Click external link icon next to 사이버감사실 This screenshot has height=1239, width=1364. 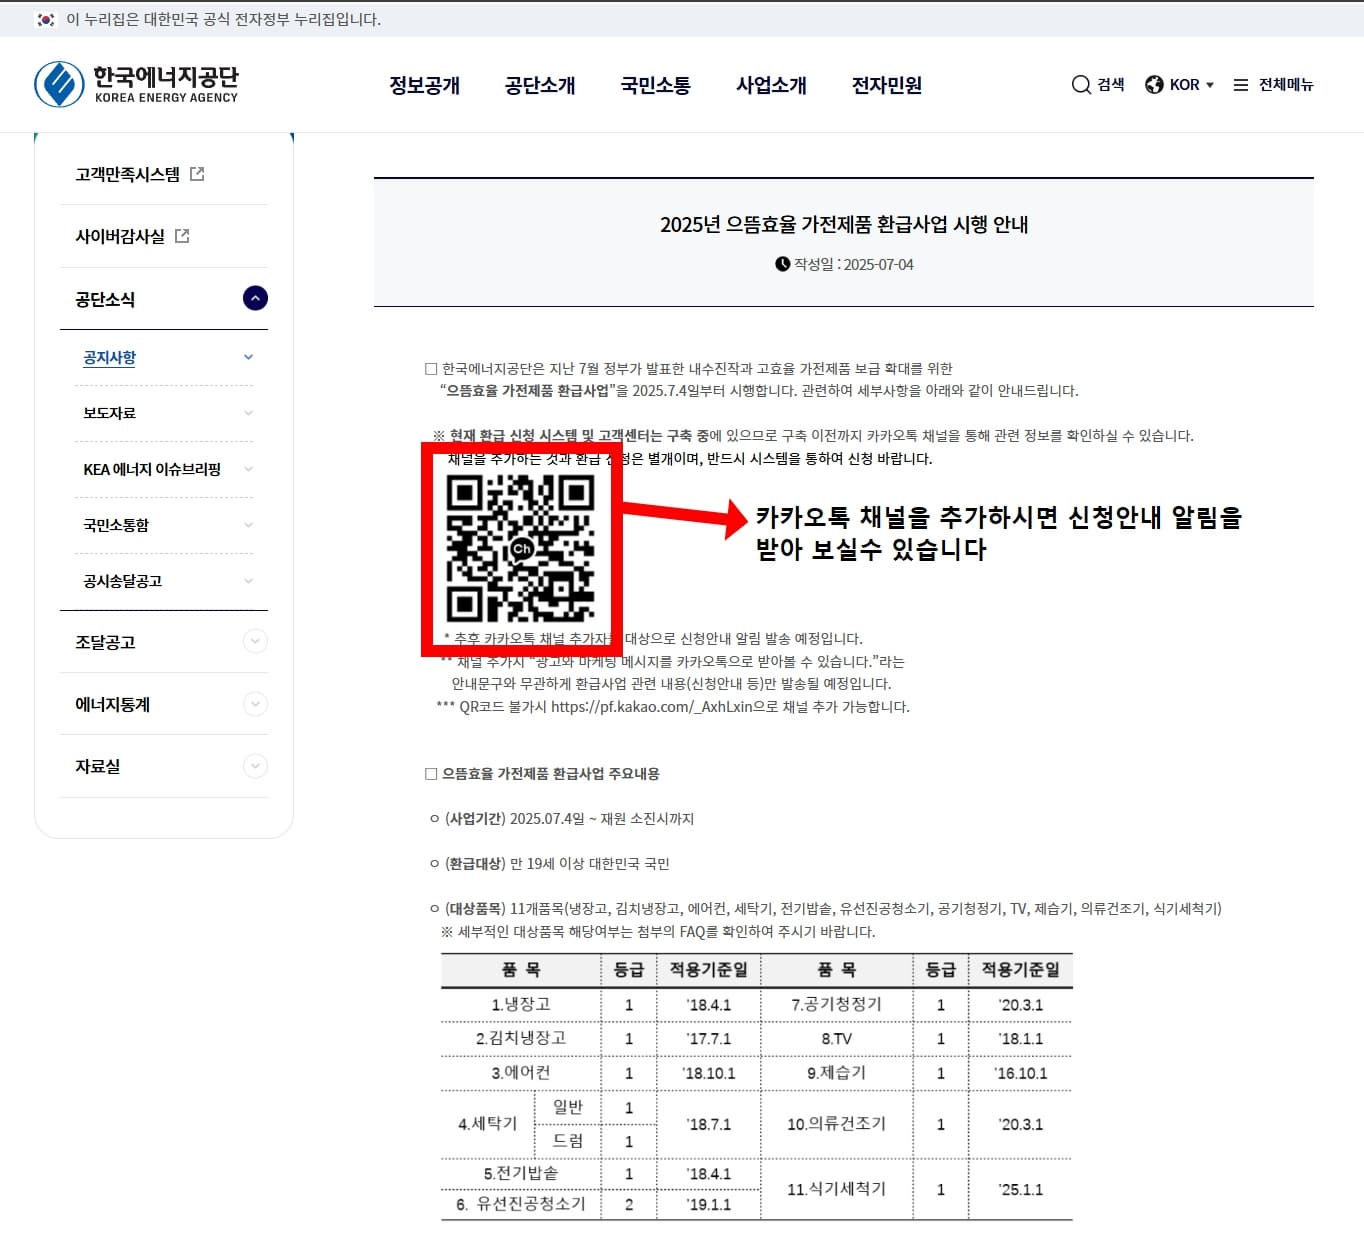(182, 236)
